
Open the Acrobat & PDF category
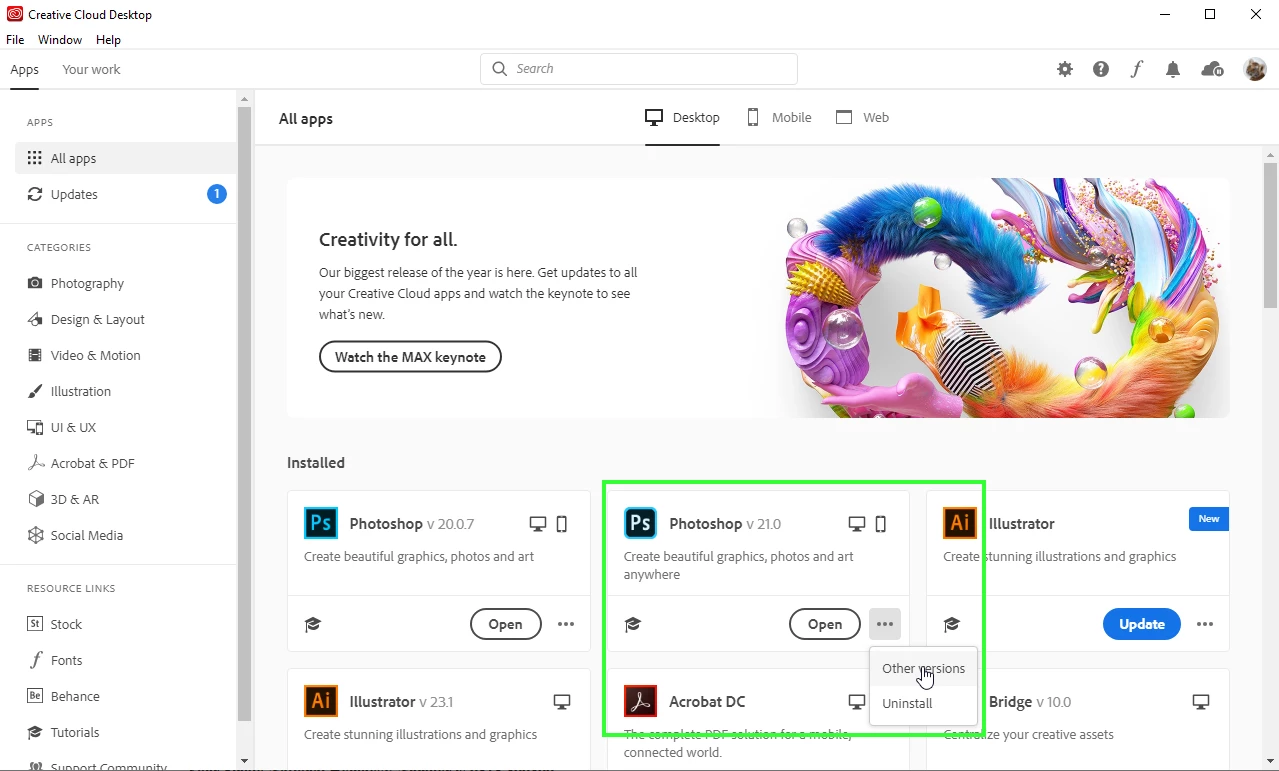coord(81,463)
